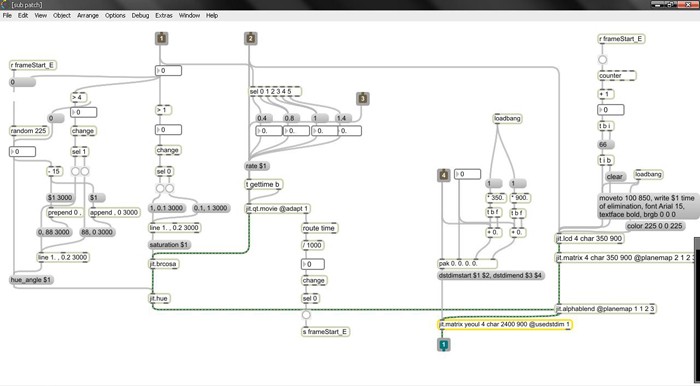Open the Arrange menu
This screenshot has width=700, height=386.
88,15
